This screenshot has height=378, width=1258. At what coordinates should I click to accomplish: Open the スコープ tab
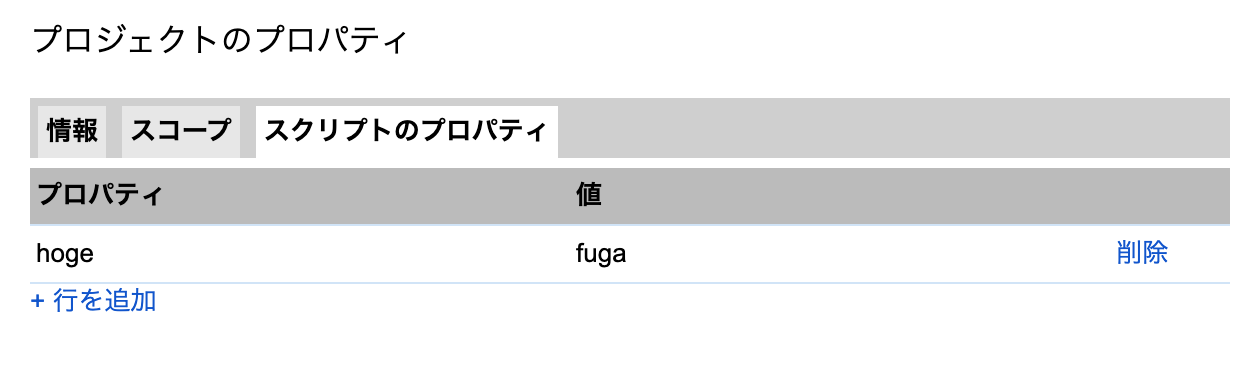pos(181,131)
